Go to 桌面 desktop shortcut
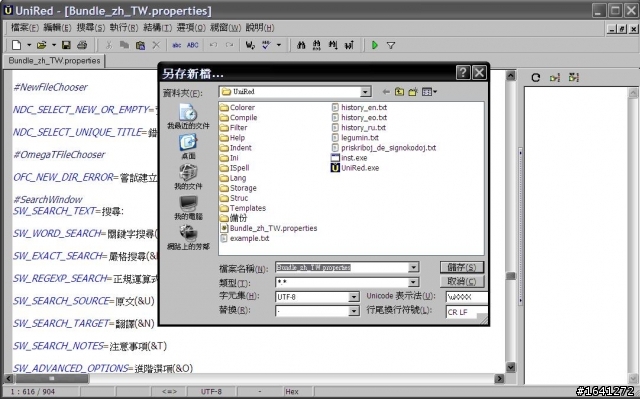This screenshot has width=640, height=399. click(188, 147)
